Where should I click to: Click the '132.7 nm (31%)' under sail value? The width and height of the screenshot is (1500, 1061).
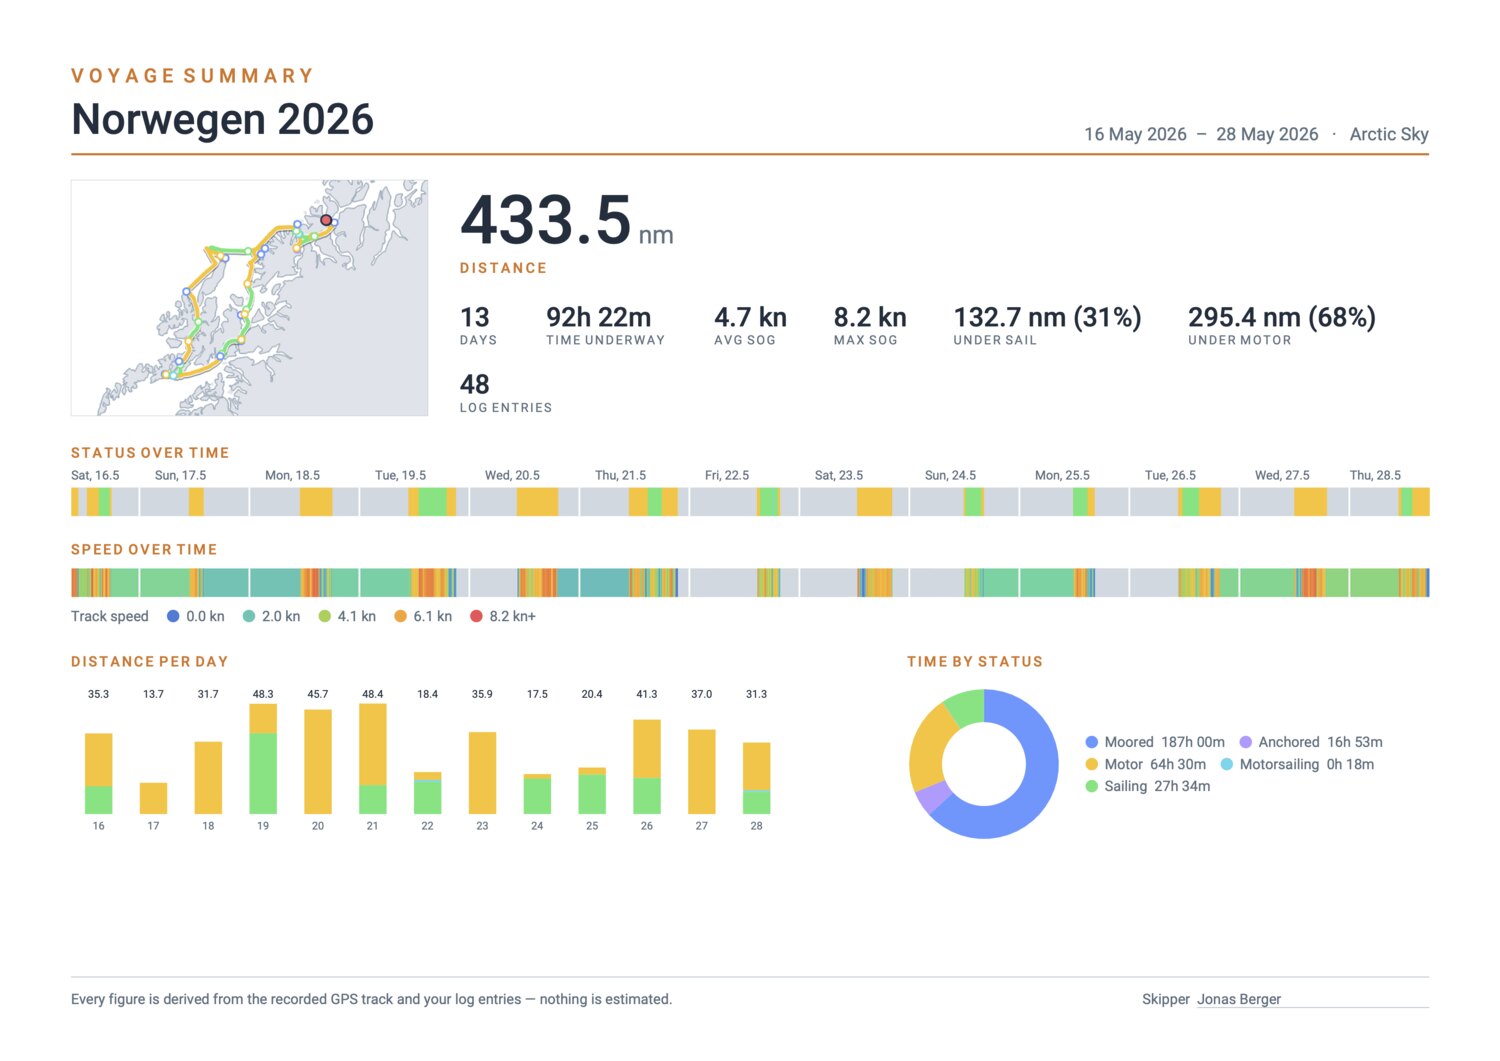pos(1047,317)
